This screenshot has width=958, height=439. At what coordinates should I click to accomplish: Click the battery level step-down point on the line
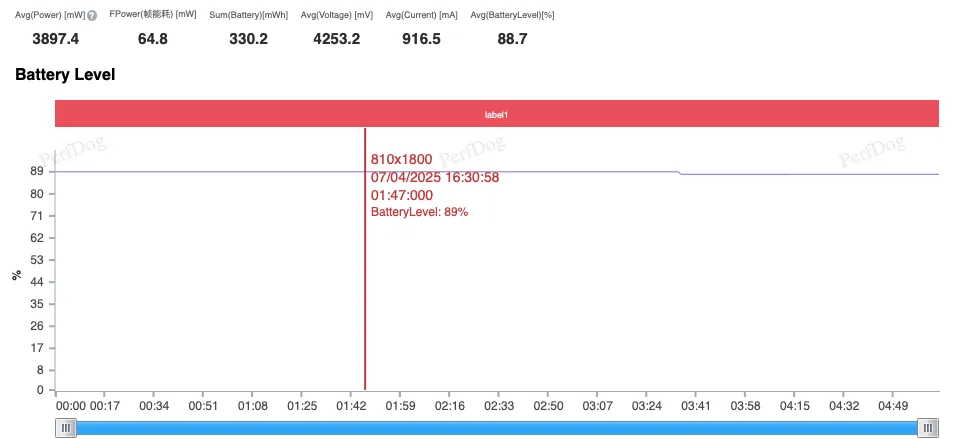click(680, 173)
